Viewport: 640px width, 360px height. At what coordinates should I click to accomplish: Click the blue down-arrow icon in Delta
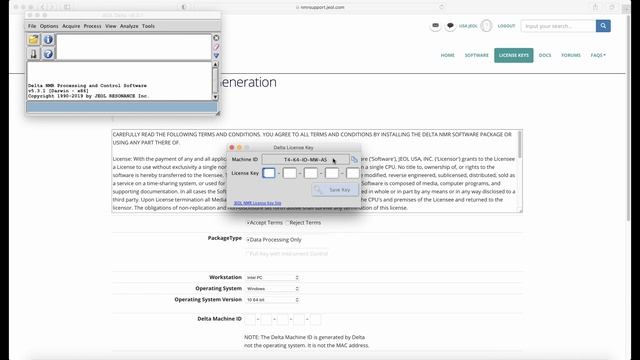[x=216, y=56]
